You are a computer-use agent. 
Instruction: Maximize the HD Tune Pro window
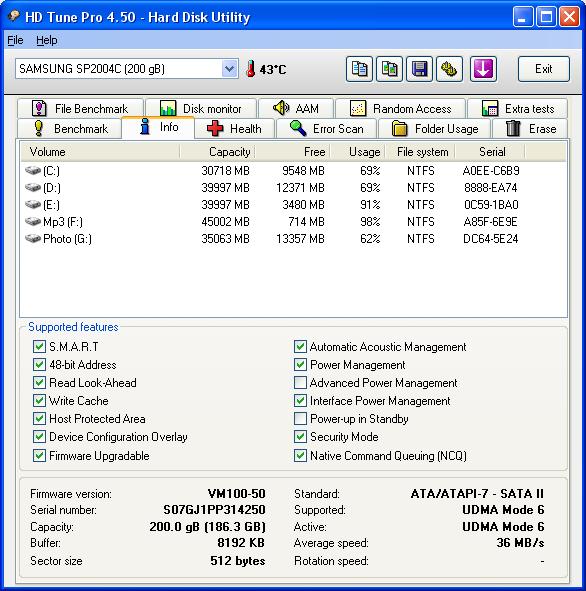pos(546,17)
